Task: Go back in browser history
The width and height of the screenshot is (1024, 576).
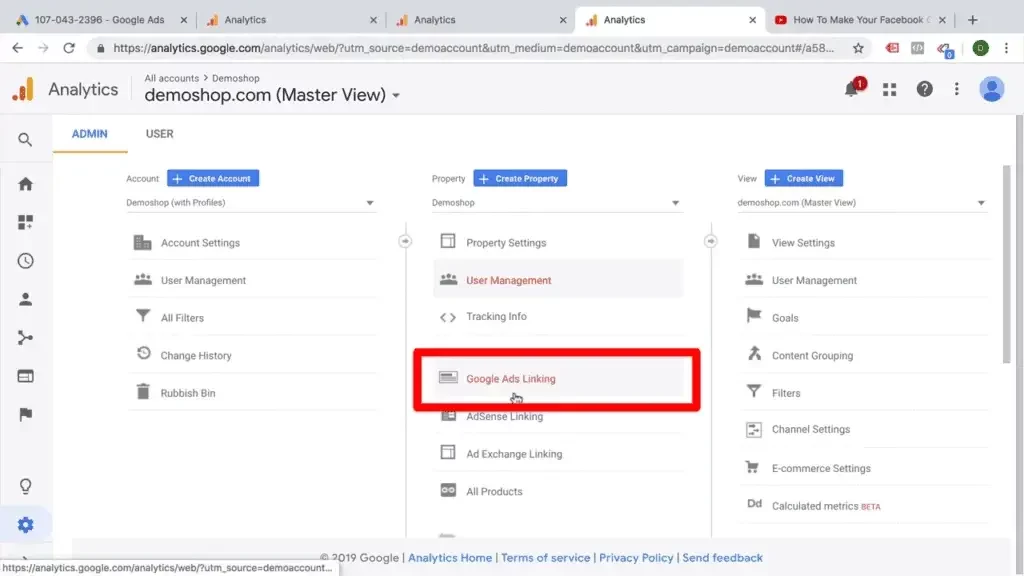Action: click(x=18, y=48)
